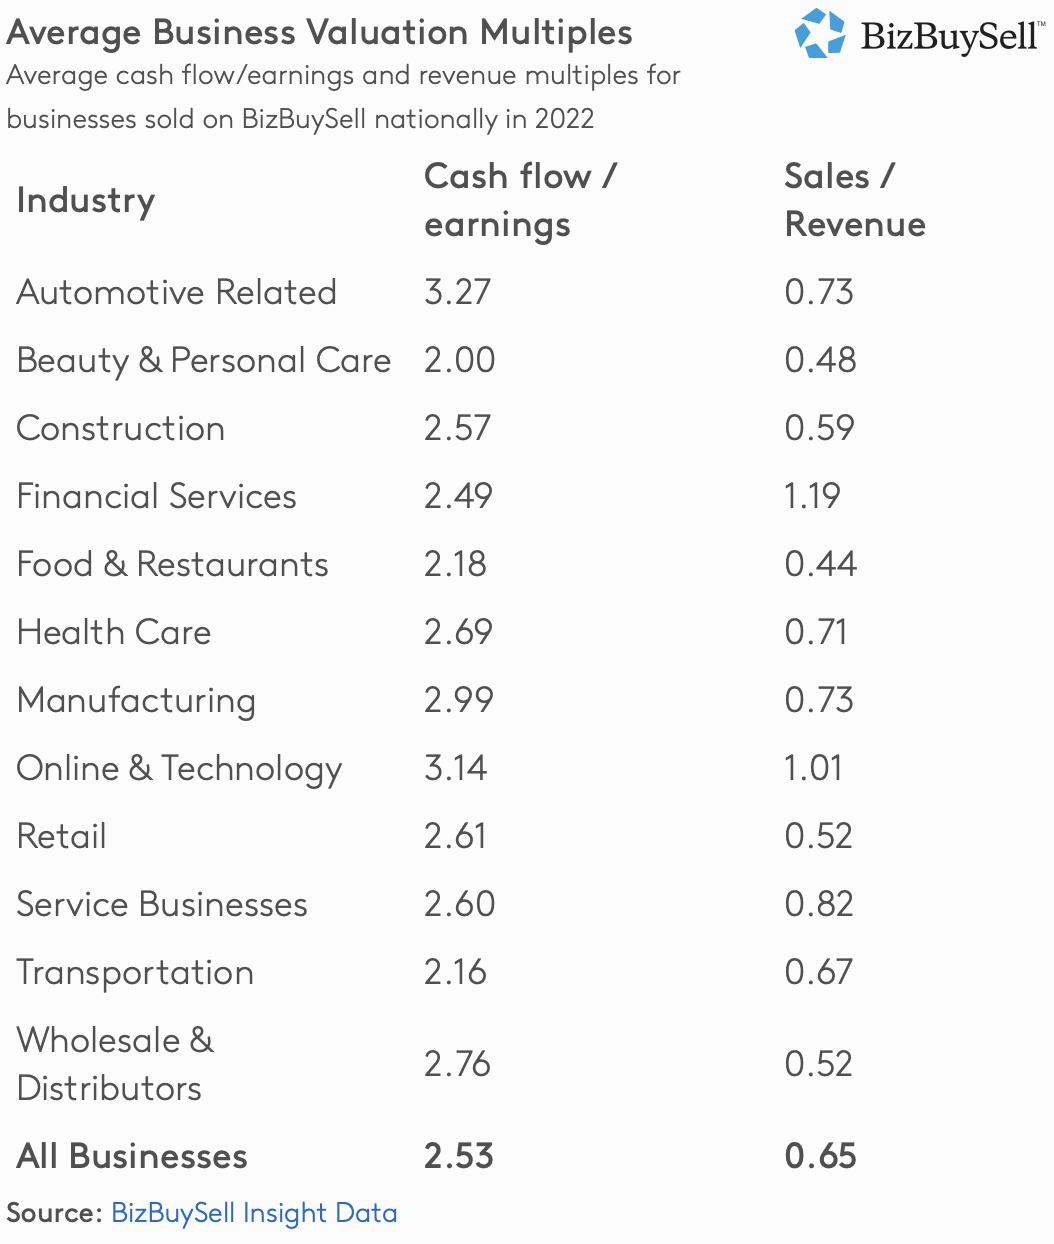
Task: Select the Service Businesses row label
Action: pyautogui.click(x=162, y=904)
